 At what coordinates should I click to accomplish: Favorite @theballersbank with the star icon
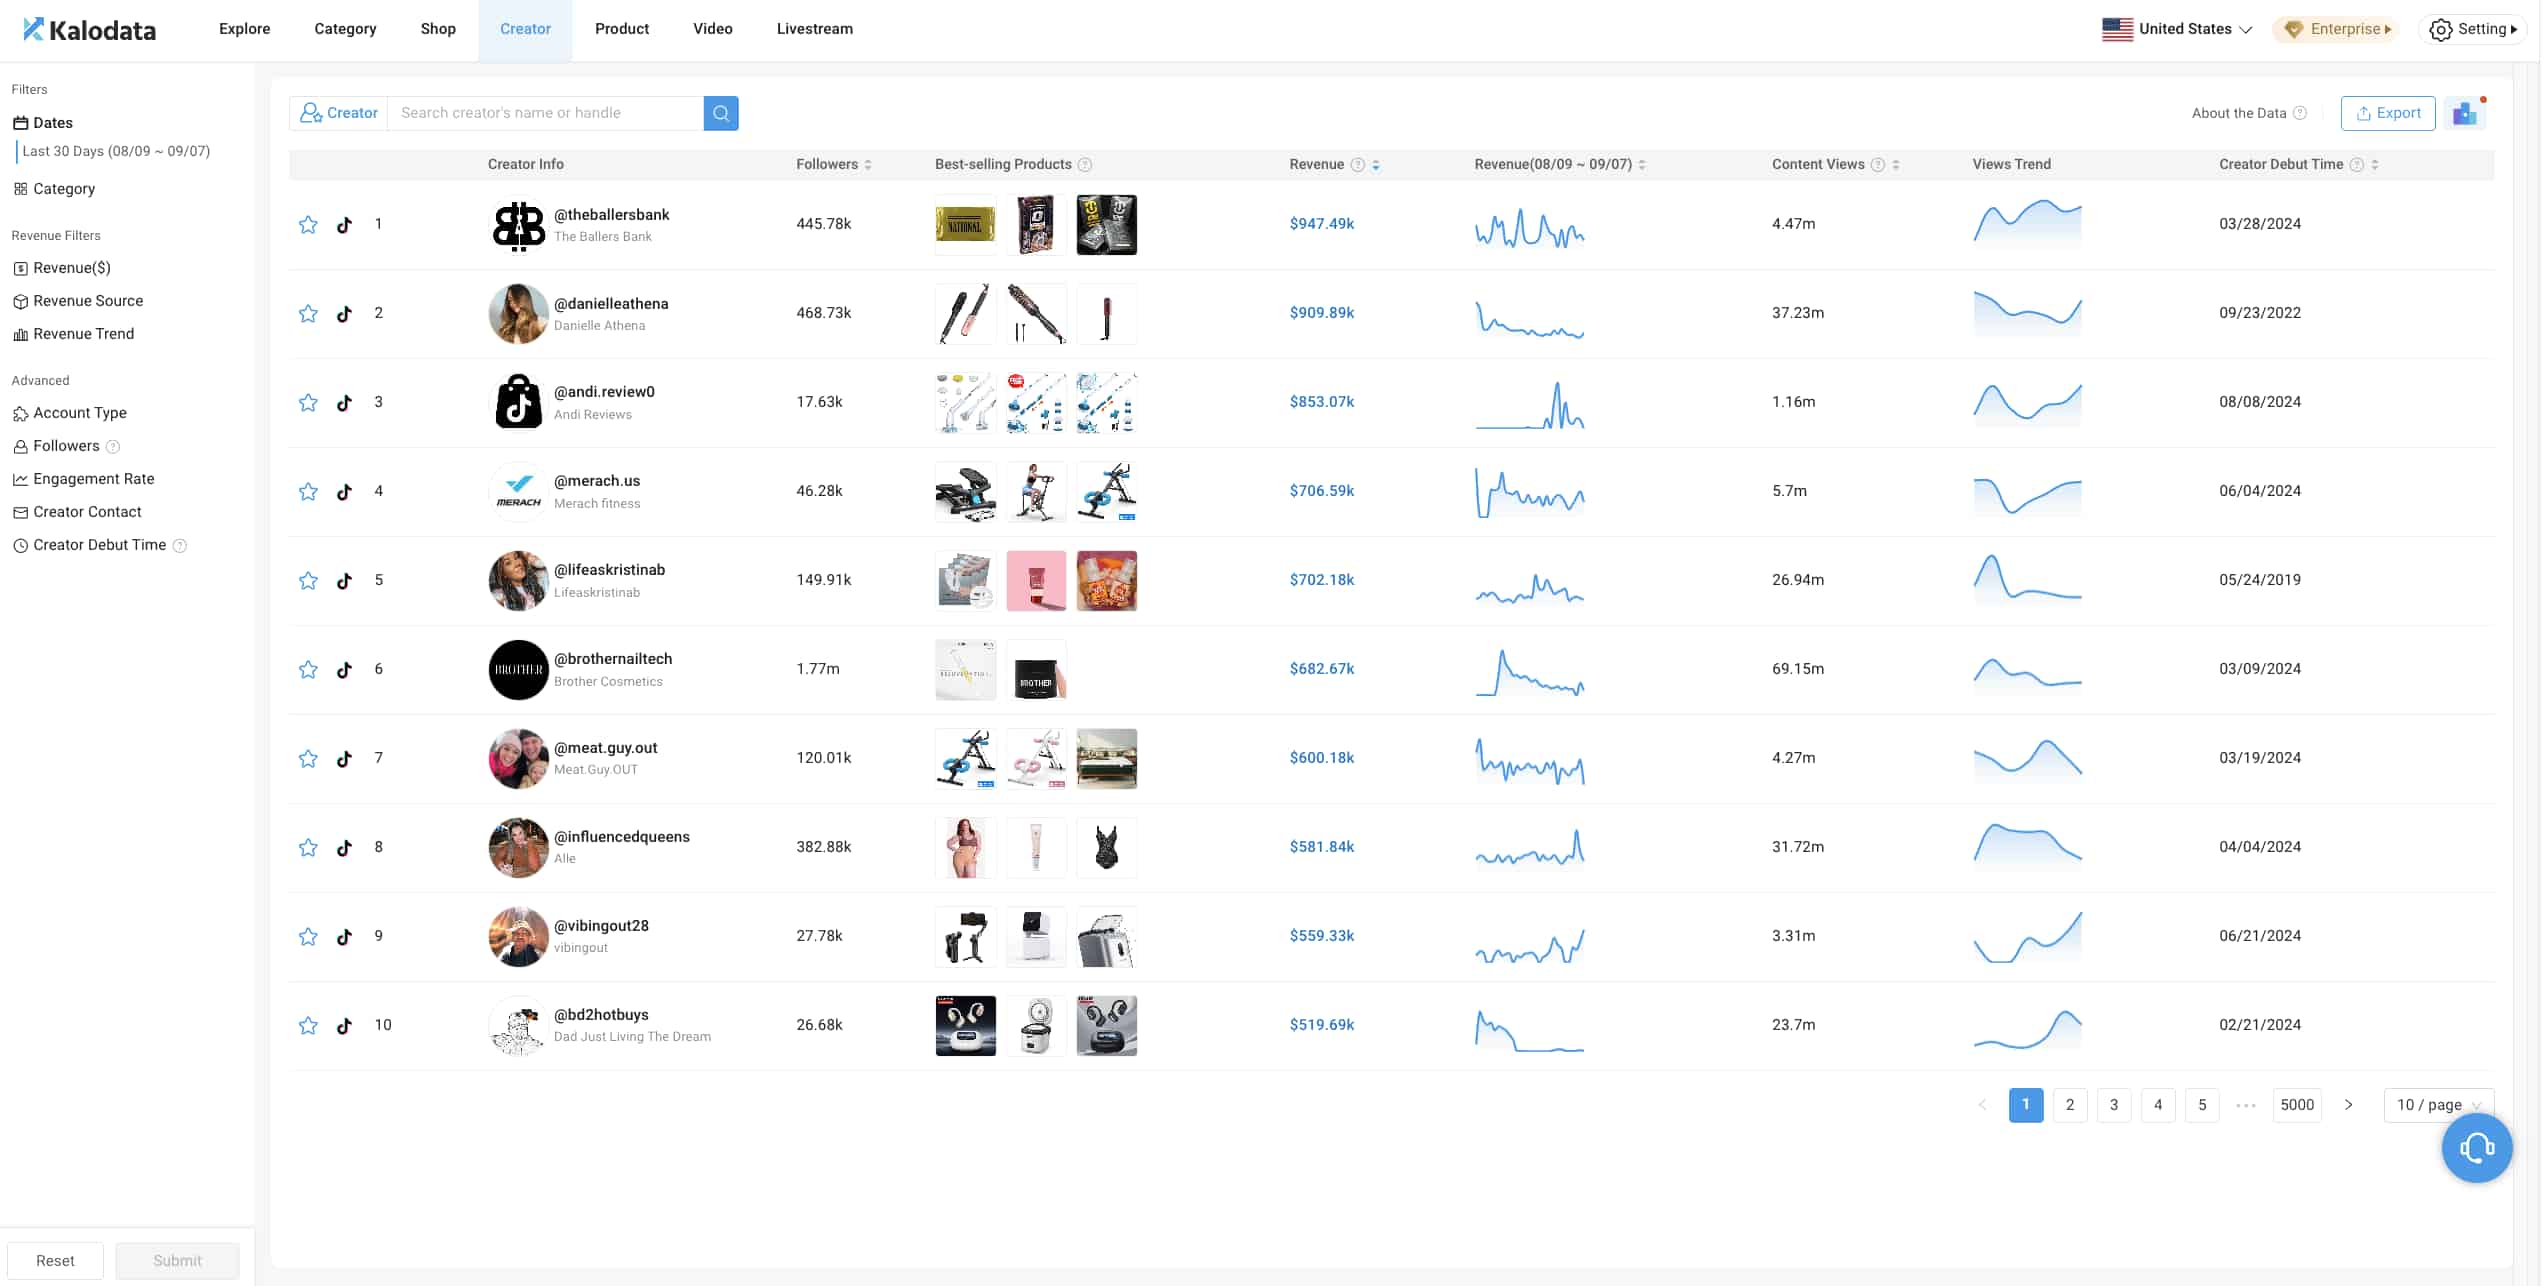click(x=308, y=224)
